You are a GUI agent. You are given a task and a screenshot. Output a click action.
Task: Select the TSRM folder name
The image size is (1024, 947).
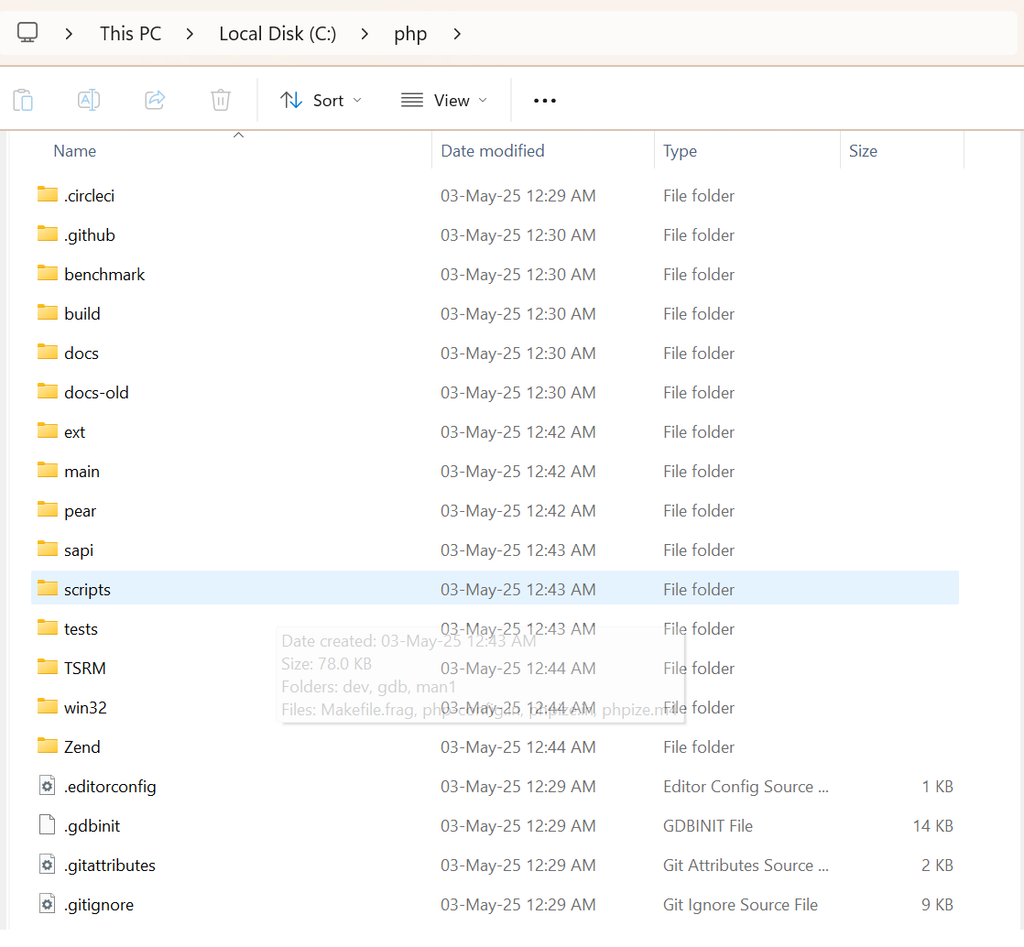pos(85,668)
